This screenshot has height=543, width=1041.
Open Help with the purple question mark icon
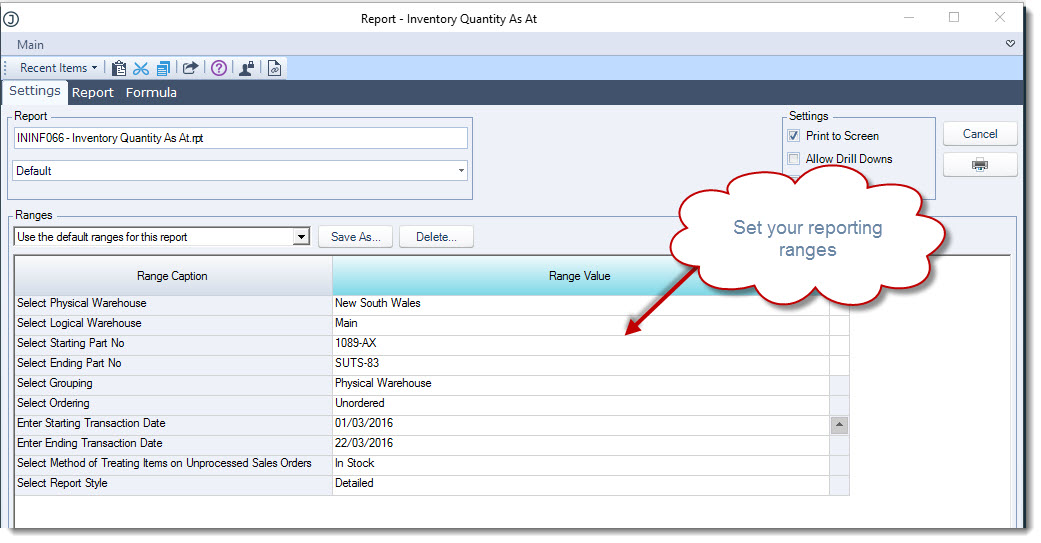click(219, 68)
